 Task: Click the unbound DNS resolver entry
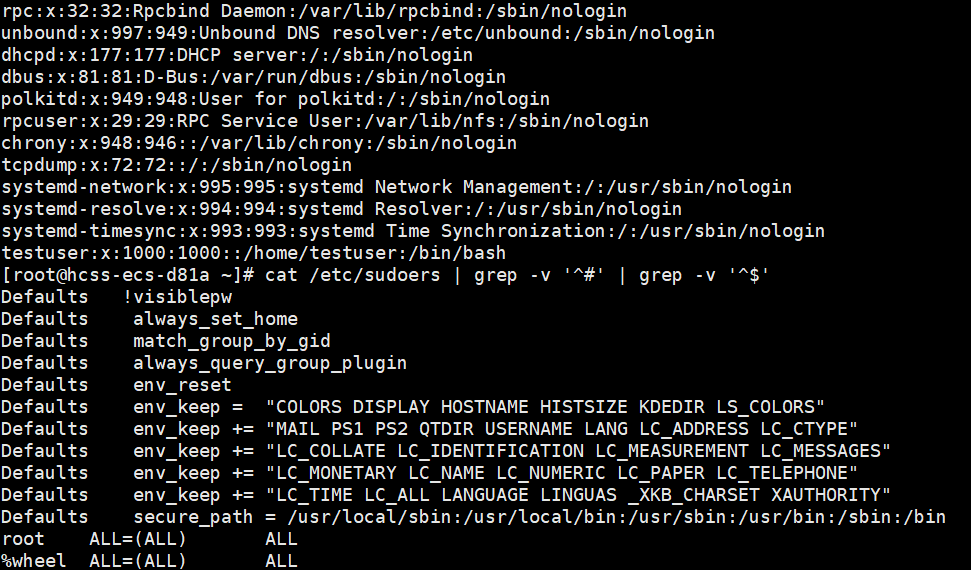tap(357, 33)
